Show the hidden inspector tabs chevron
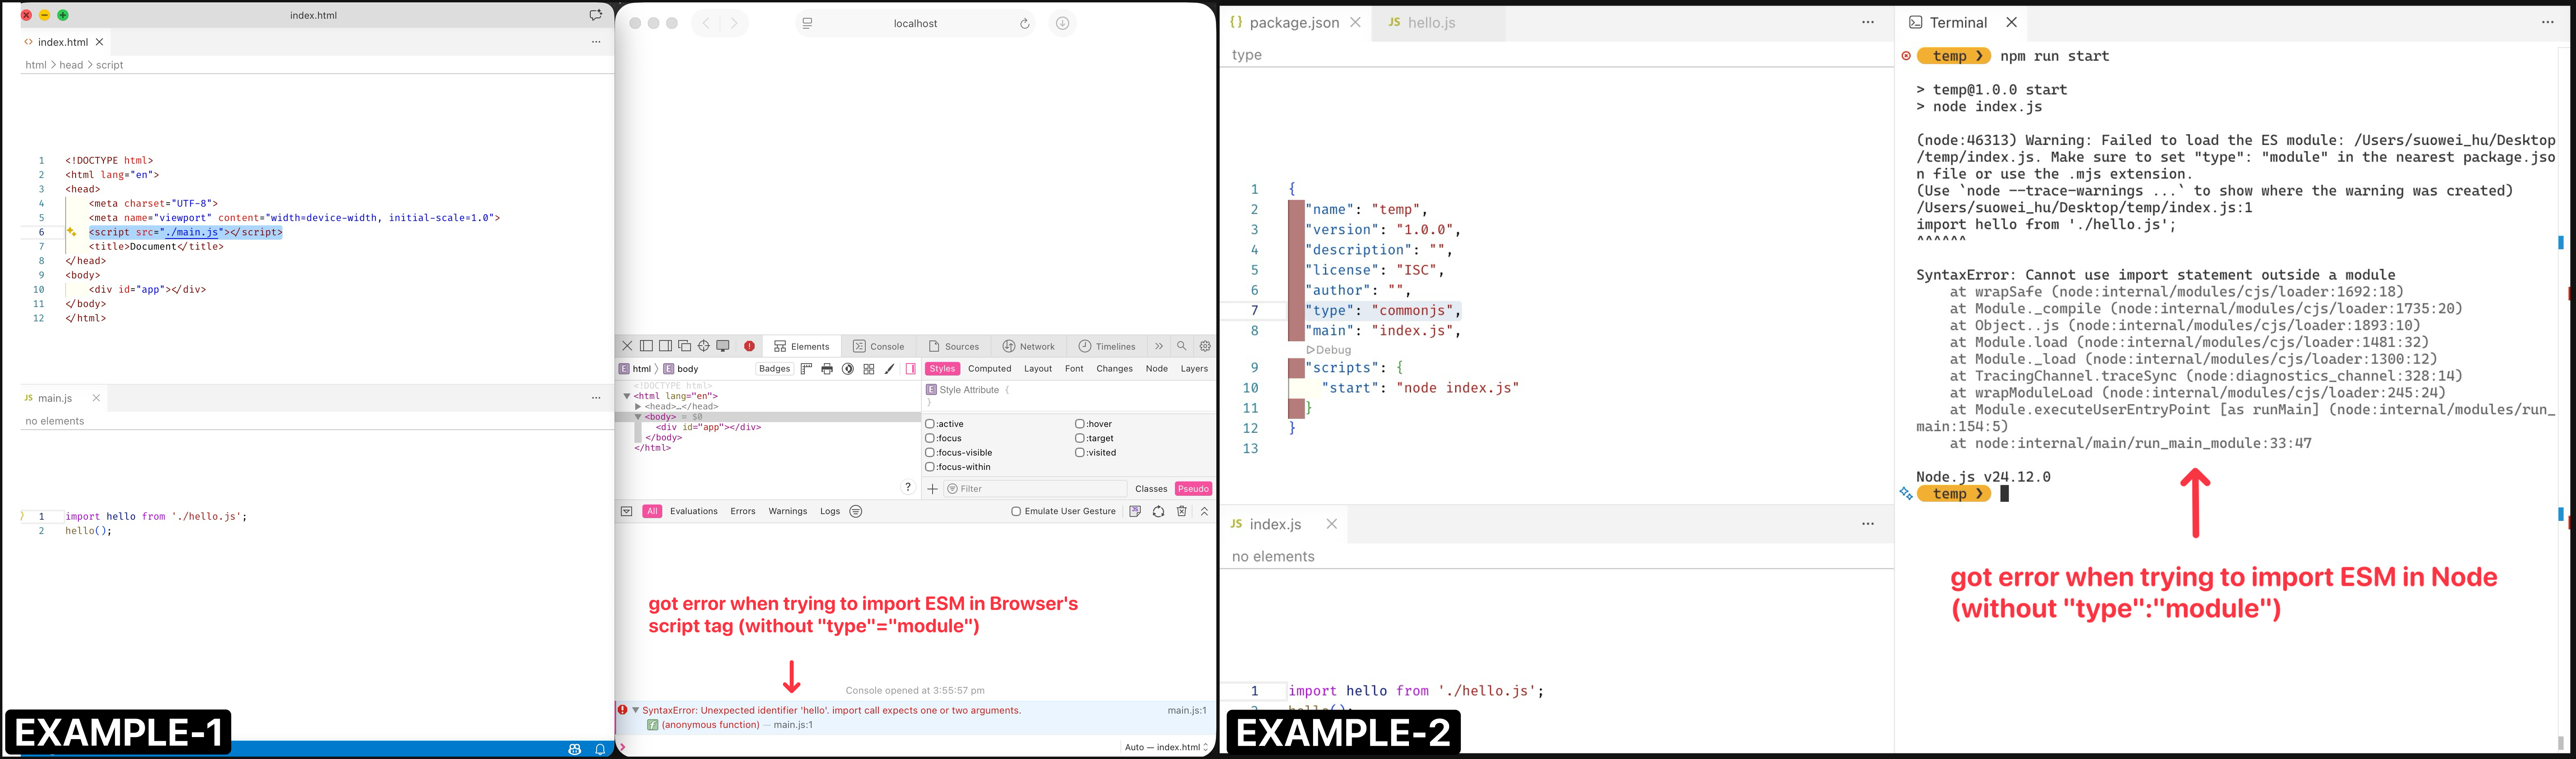The height and width of the screenshot is (759, 2576). (x=1159, y=346)
